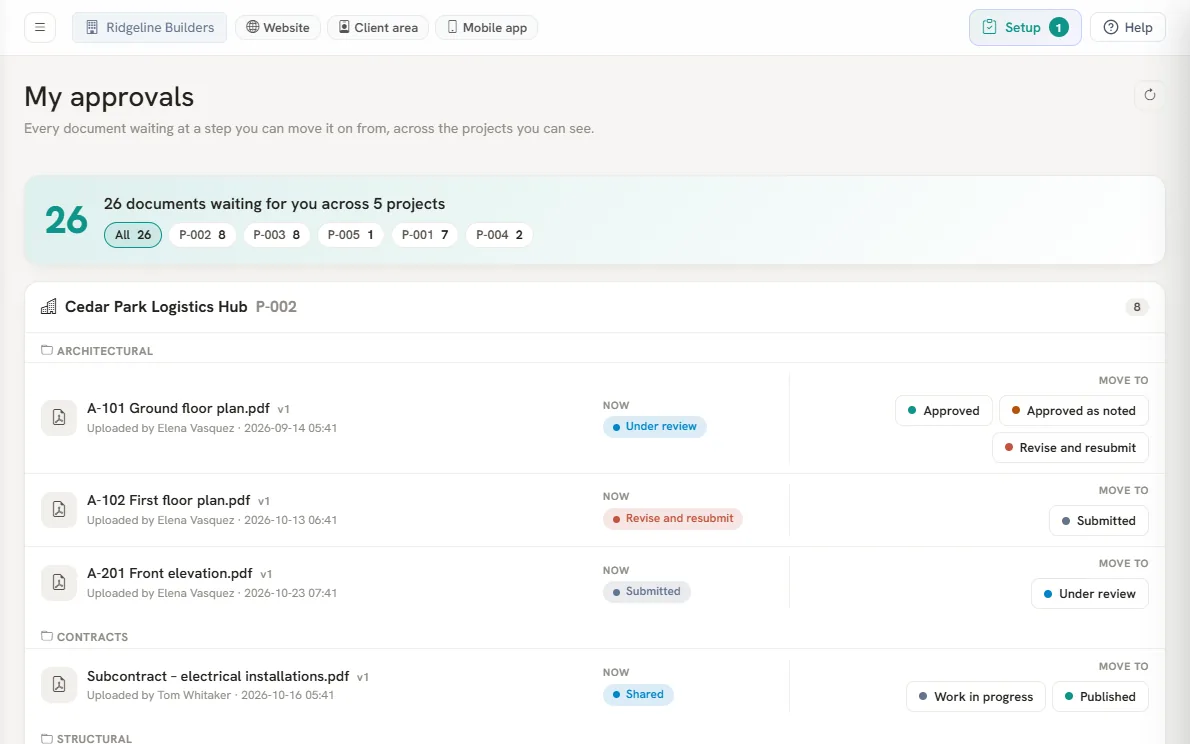Viewport: 1190px width, 744px height.
Task: Open the hamburger navigation menu
Action: click(40, 27)
